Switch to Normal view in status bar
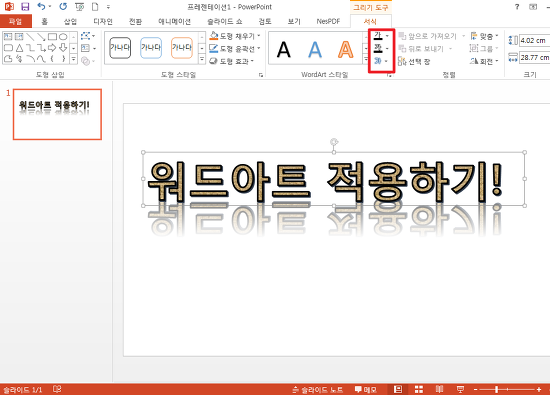The height and width of the screenshot is (395, 550). click(398, 389)
